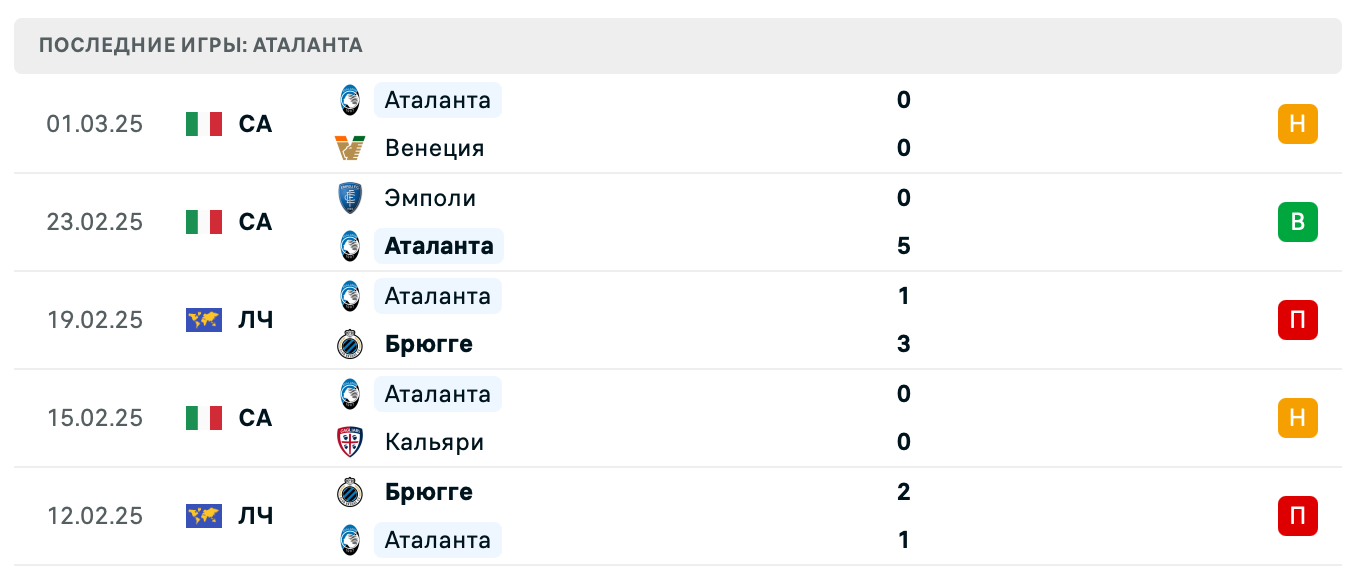Screen dimensions: 1358x578
Task: Click orange "Н" badge for Venezia match
Action: [1297, 124]
